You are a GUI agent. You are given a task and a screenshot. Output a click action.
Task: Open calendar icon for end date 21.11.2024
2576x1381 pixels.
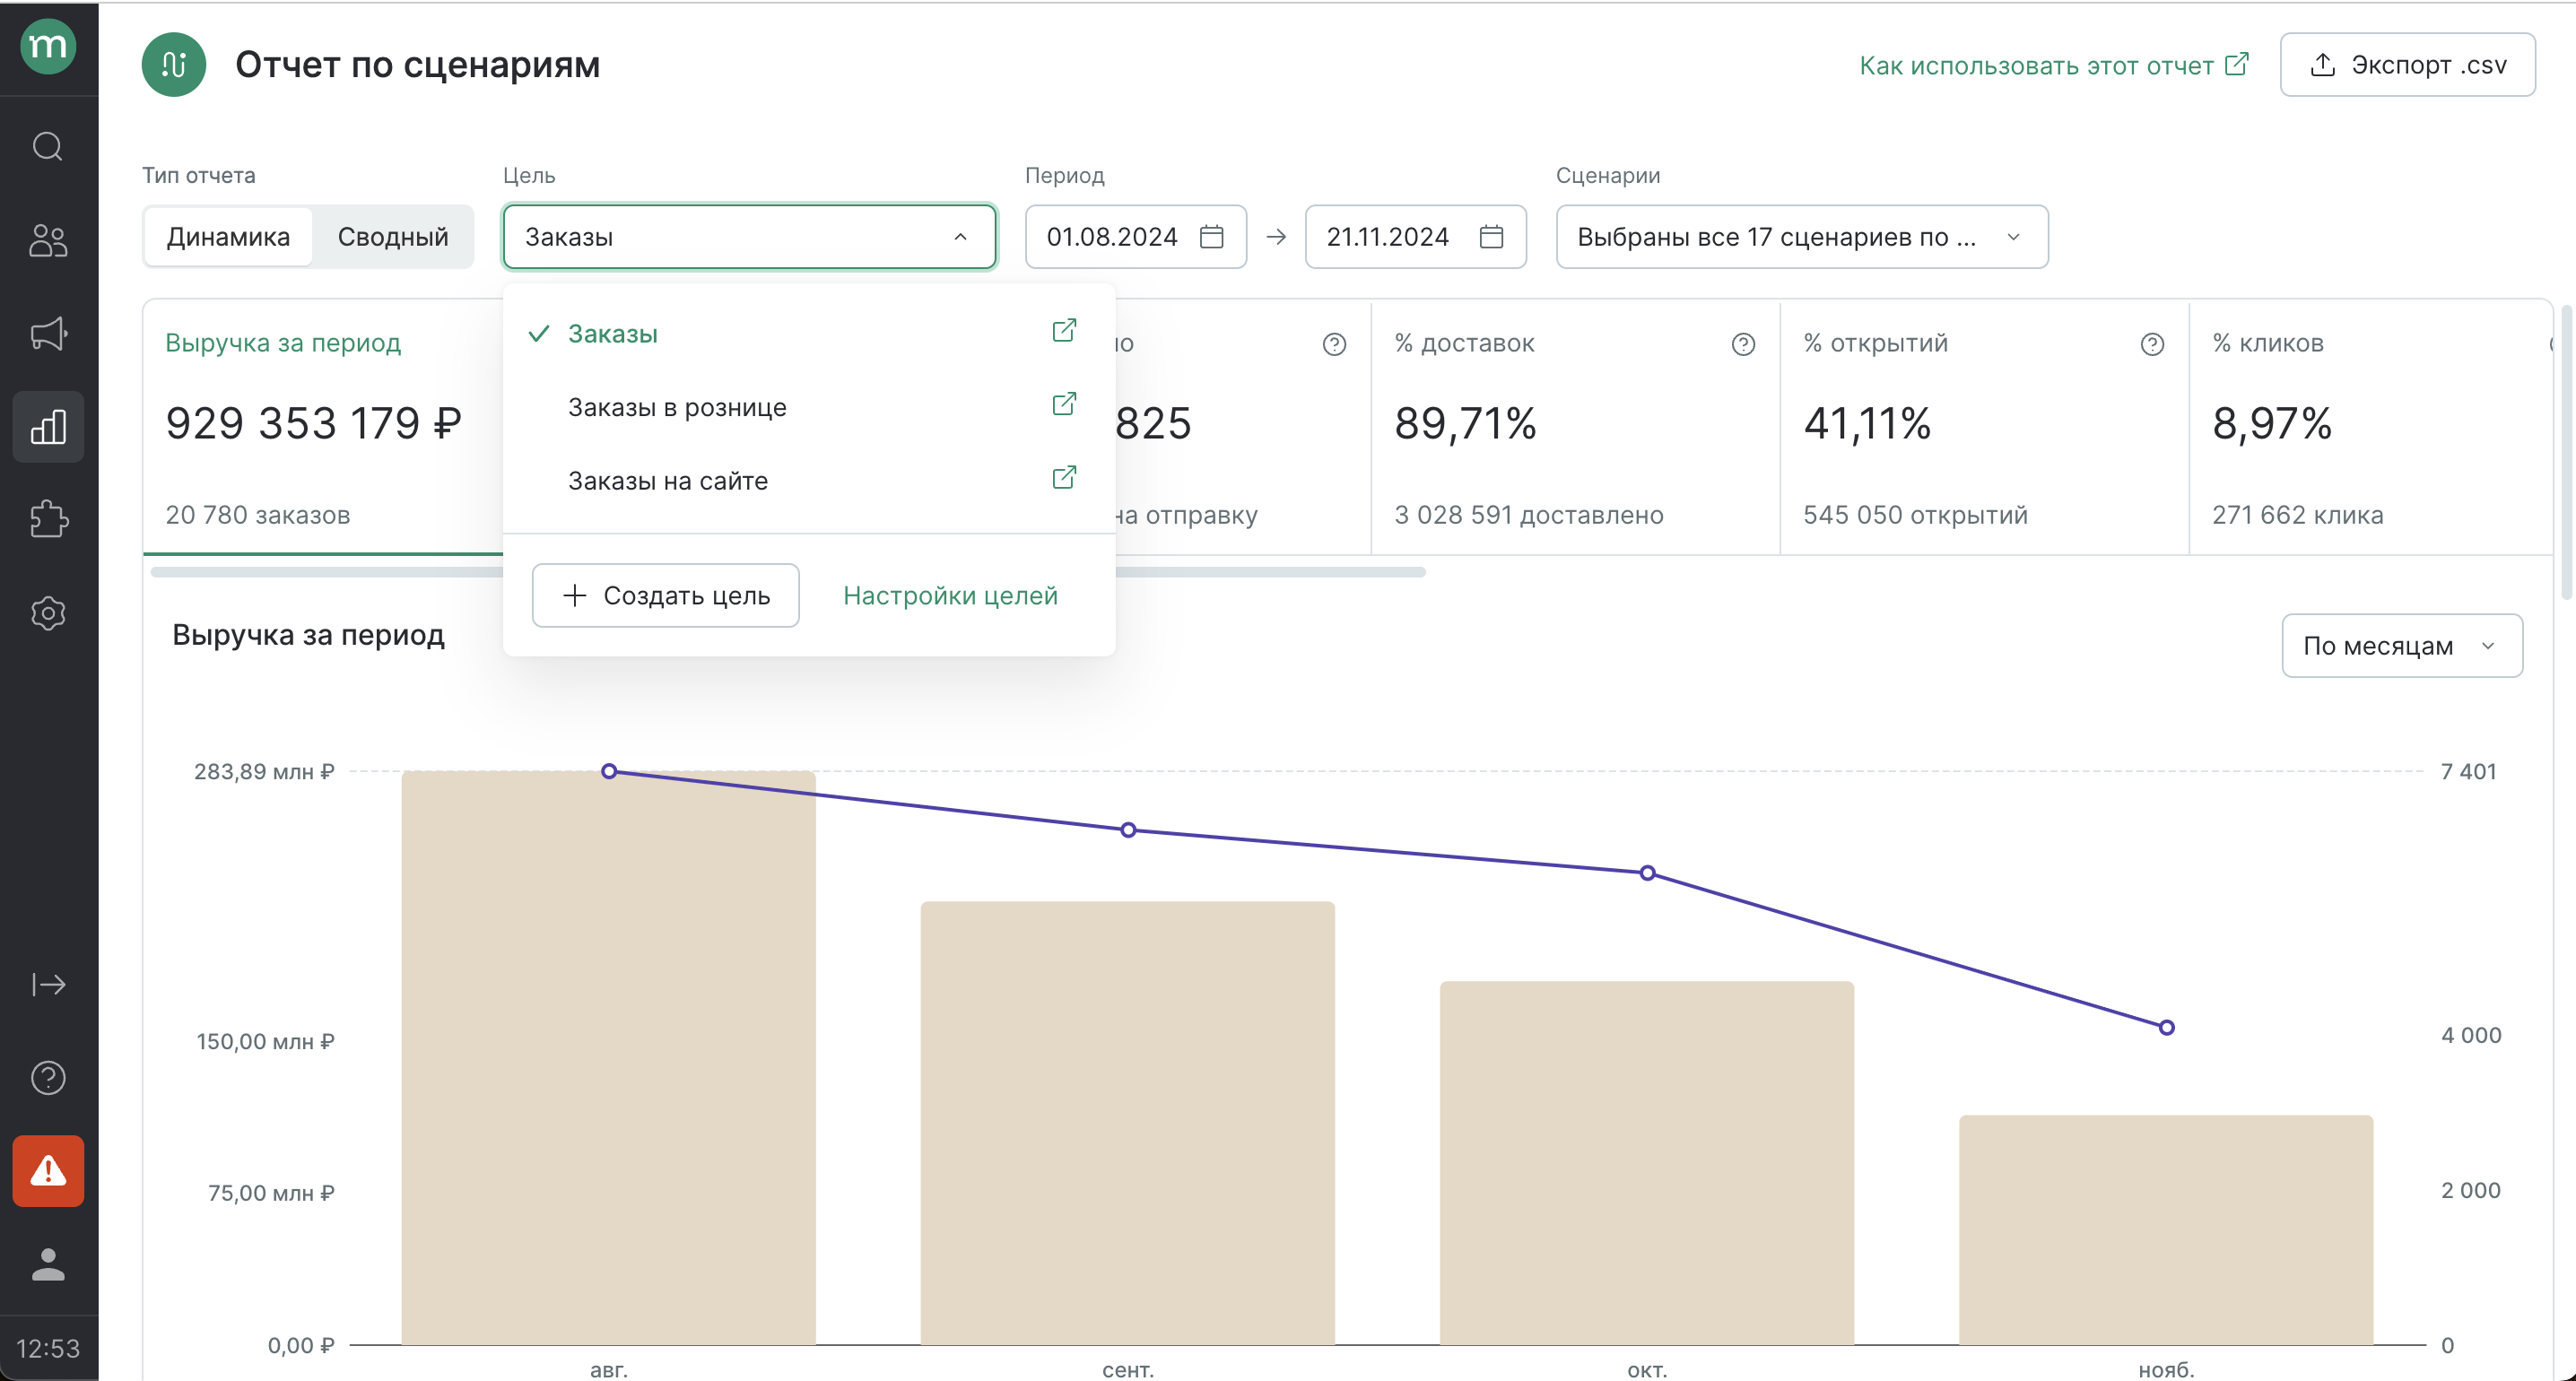pyautogui.click(x=1491, y=237)
